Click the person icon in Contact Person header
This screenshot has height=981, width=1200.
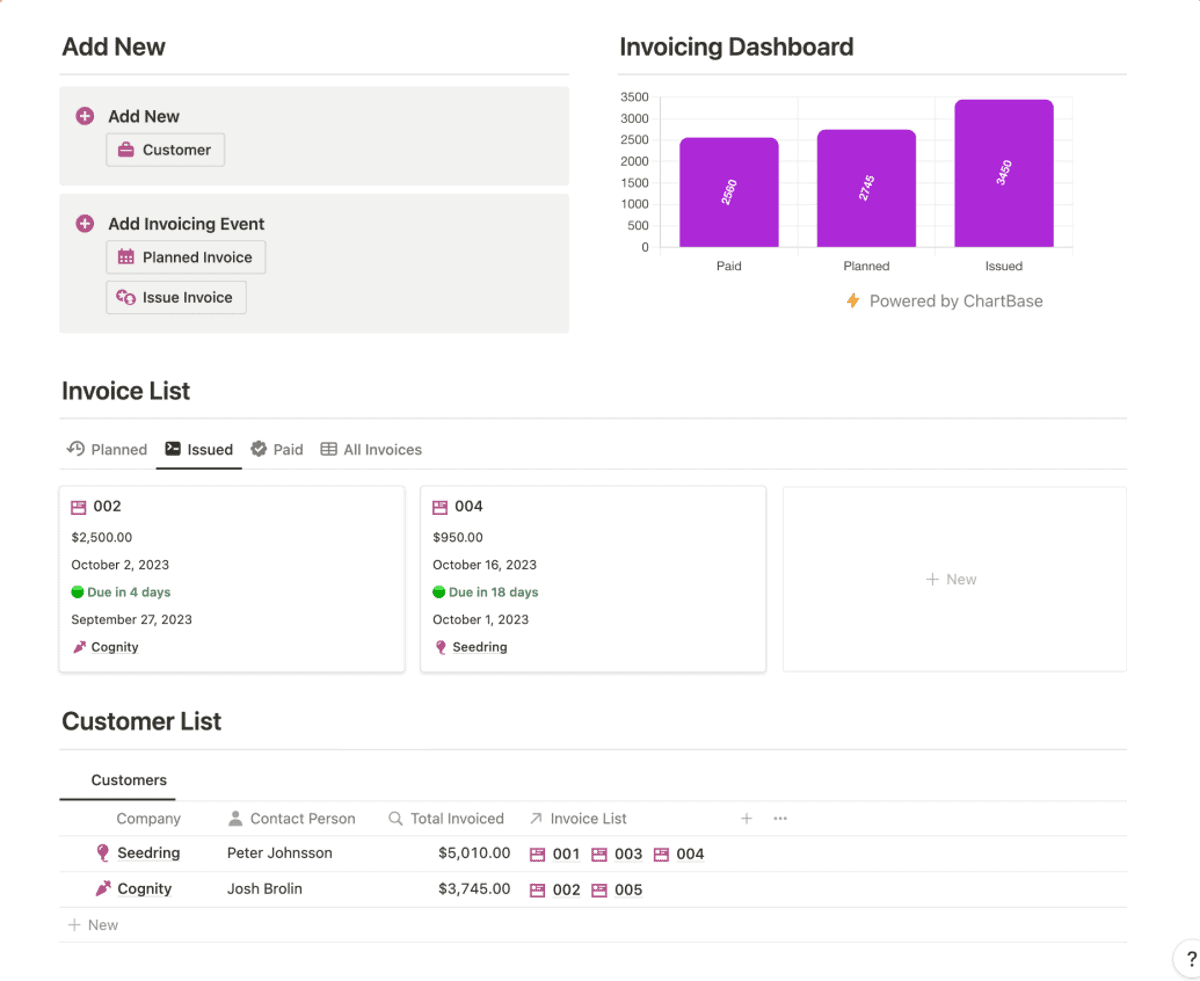point(234,818)
